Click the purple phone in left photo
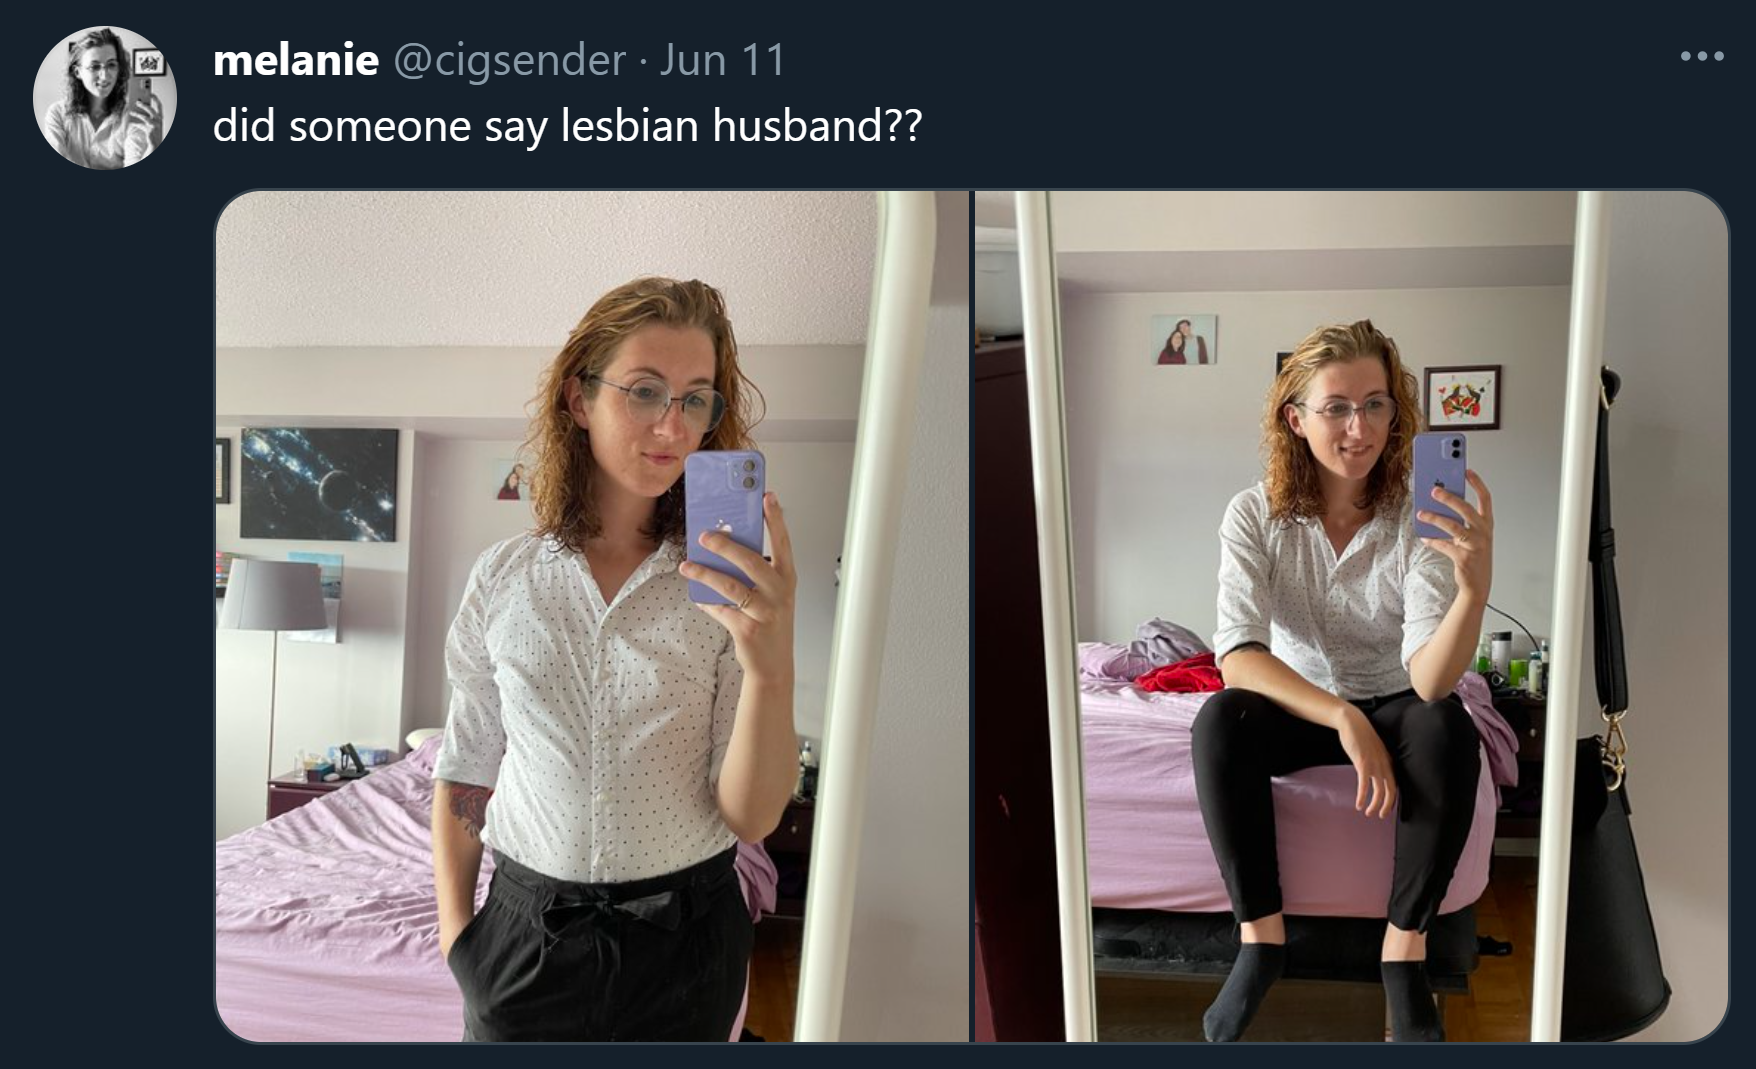The image size is (1756, 1069). [725, 527]
